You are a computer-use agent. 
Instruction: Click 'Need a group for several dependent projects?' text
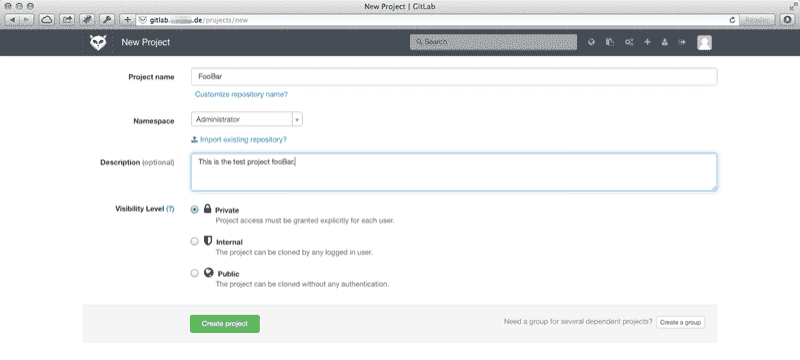(x=578, y=322)
